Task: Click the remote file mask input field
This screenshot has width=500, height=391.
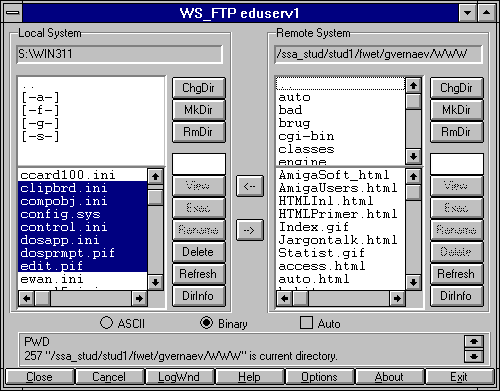Action: pos(457,164)
